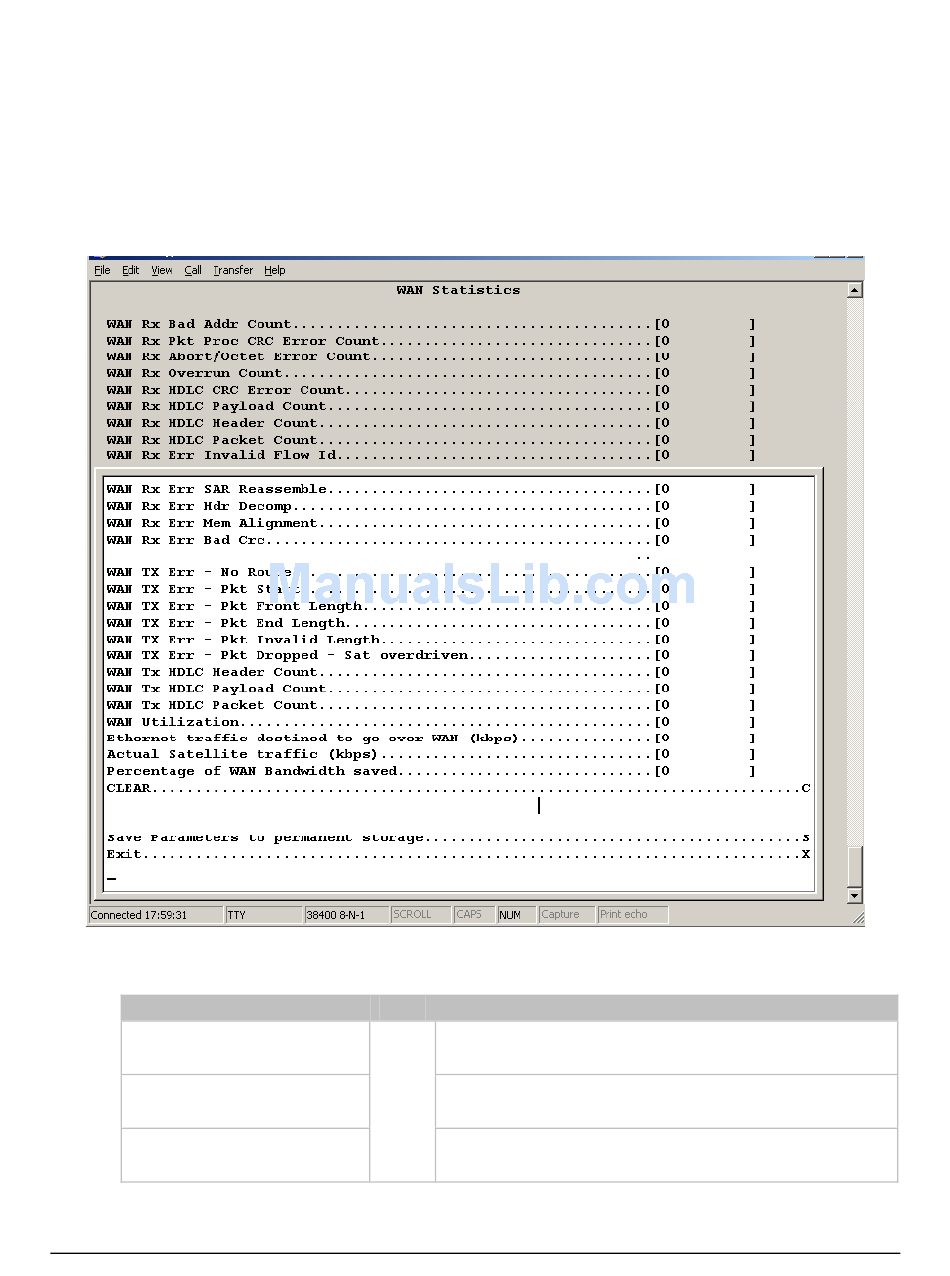Select the CLEAR option line

tap(459, 788)
